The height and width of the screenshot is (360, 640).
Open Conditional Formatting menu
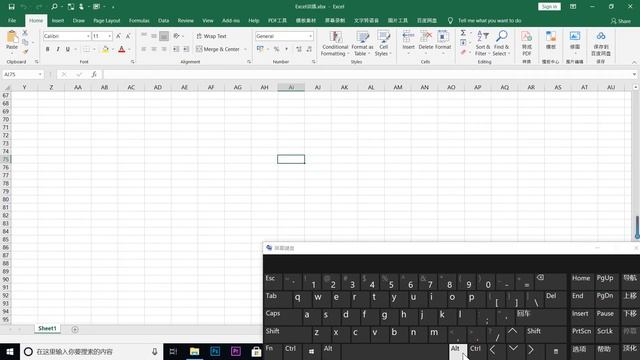pos(335,43)
